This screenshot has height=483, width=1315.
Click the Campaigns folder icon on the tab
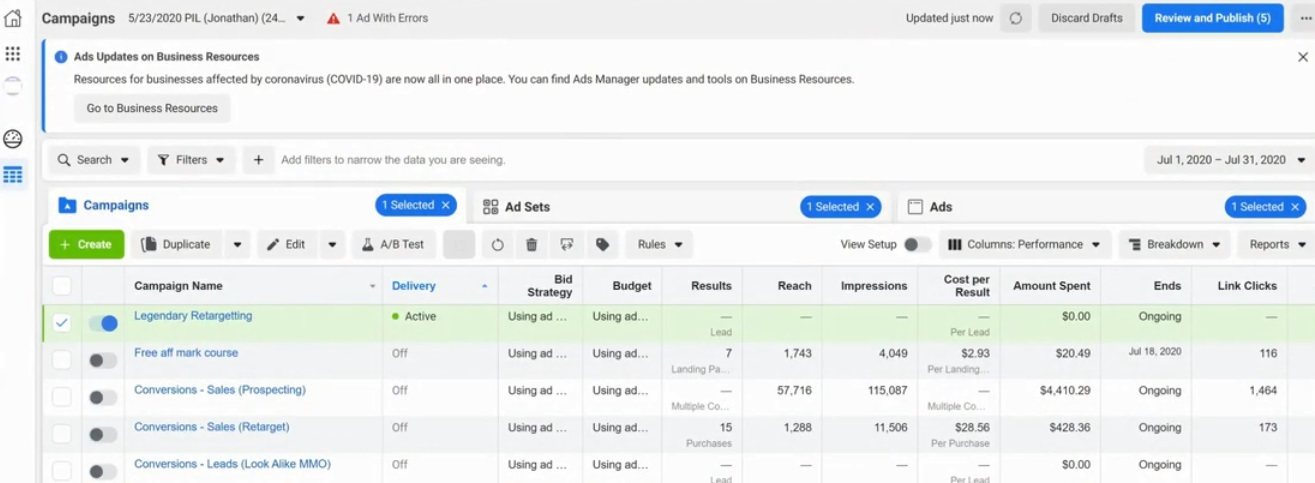click(67, 206)
